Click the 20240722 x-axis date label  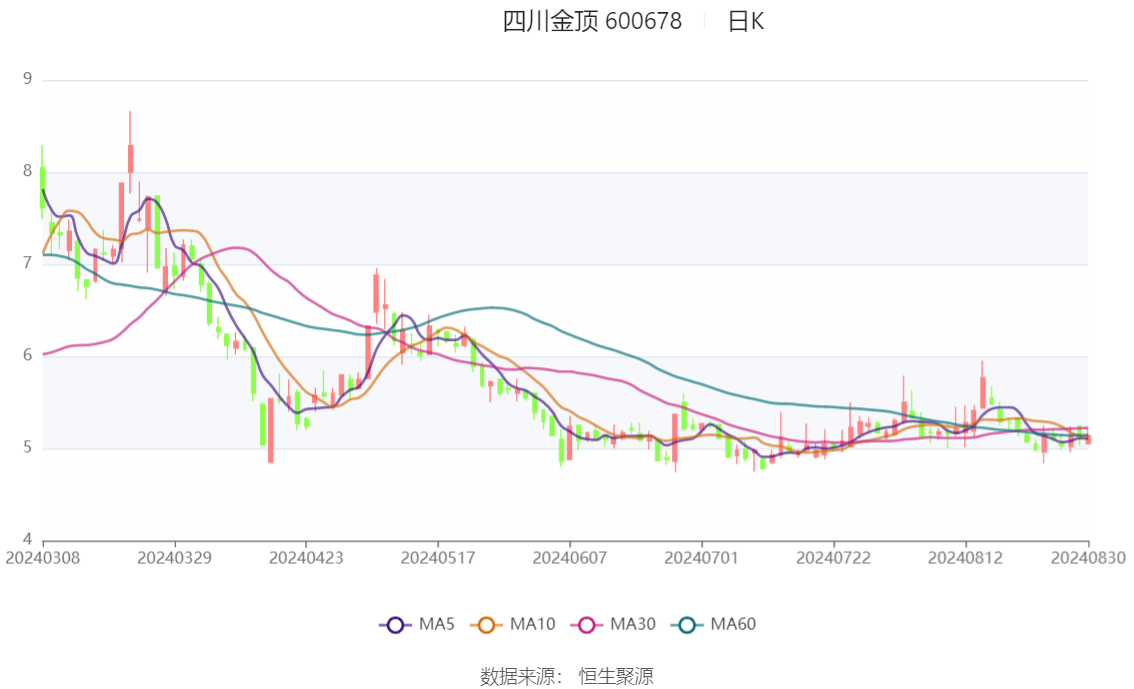pyautogui.click(x=833, y=558)
